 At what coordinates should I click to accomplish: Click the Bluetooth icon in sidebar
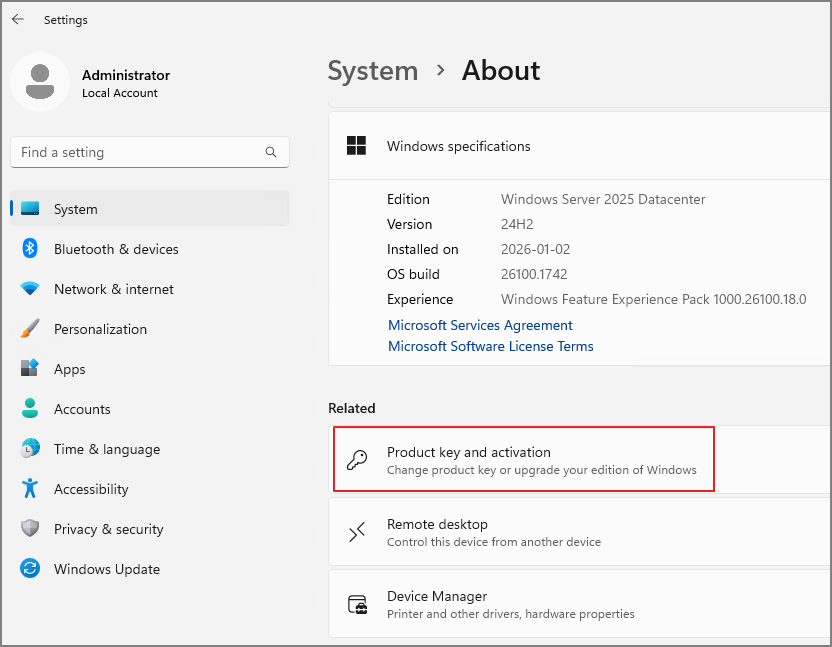(30, 248)
